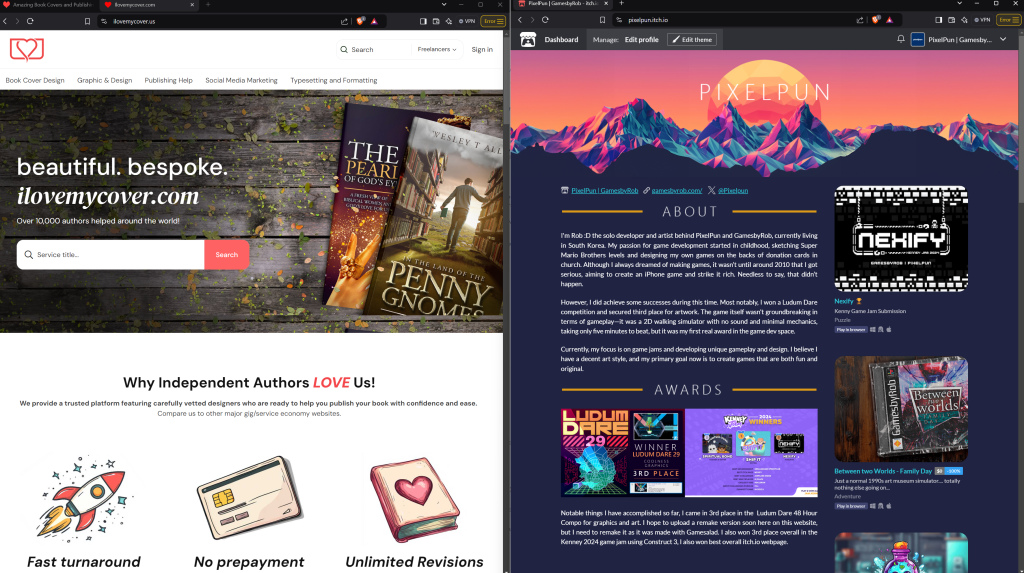Image resolution: width=1024 pixels, height=573 pixels.
Task: Open the Error menu in the pixelpun window
Action: point(1008,20)
